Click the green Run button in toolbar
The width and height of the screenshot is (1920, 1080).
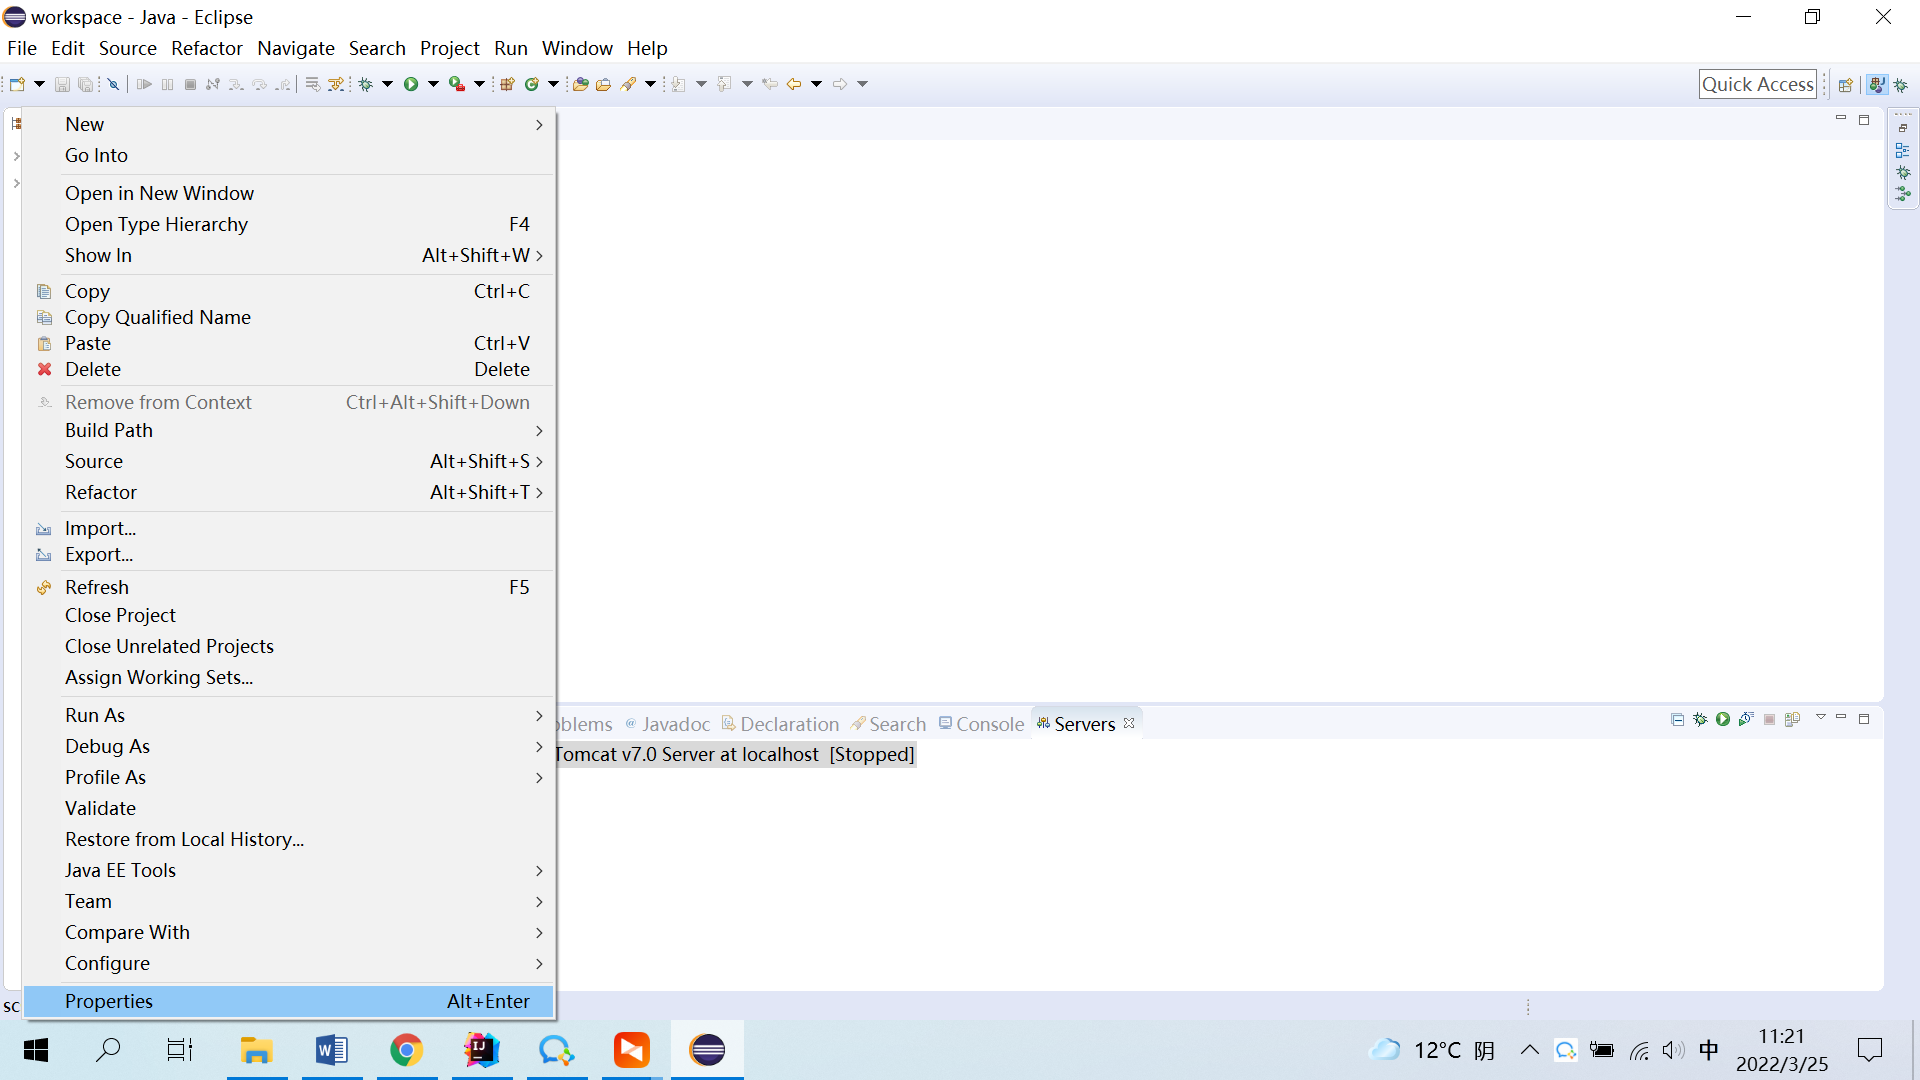411,84
